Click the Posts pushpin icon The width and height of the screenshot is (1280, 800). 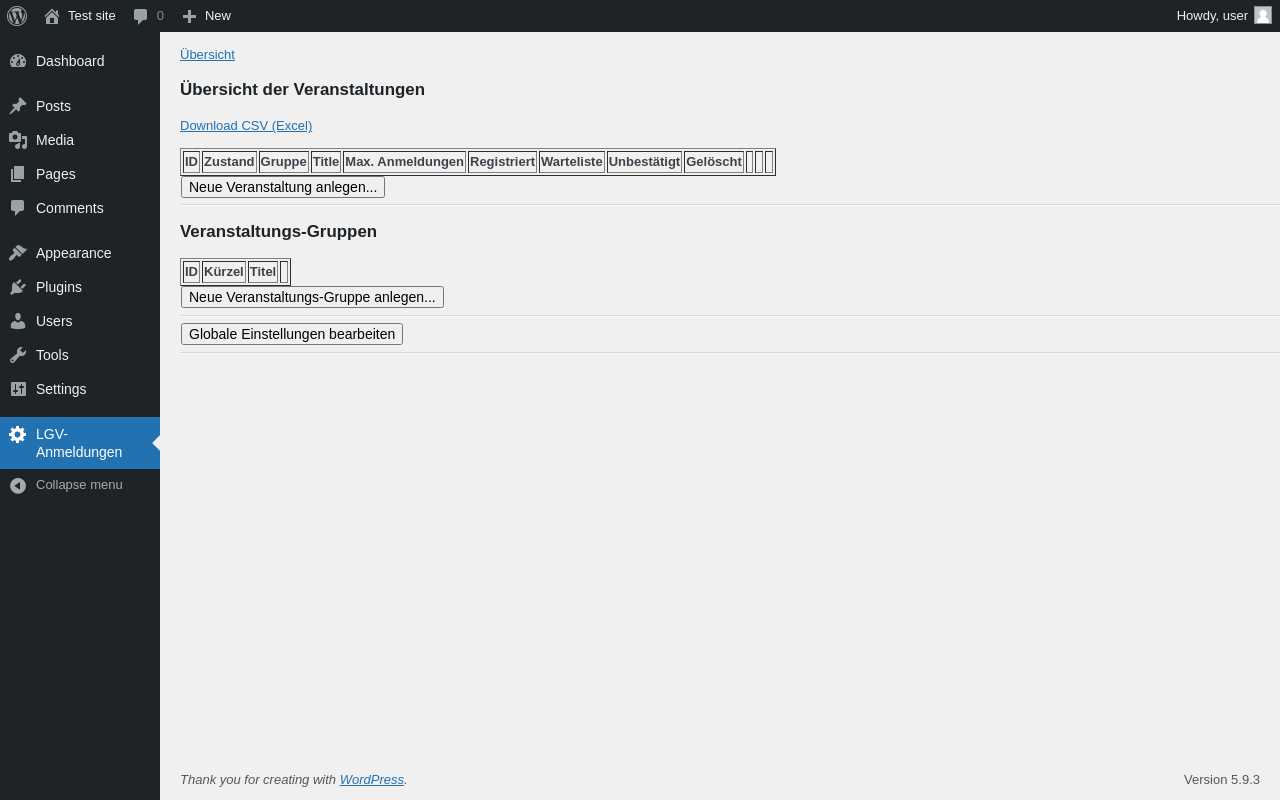coord(18,106)
